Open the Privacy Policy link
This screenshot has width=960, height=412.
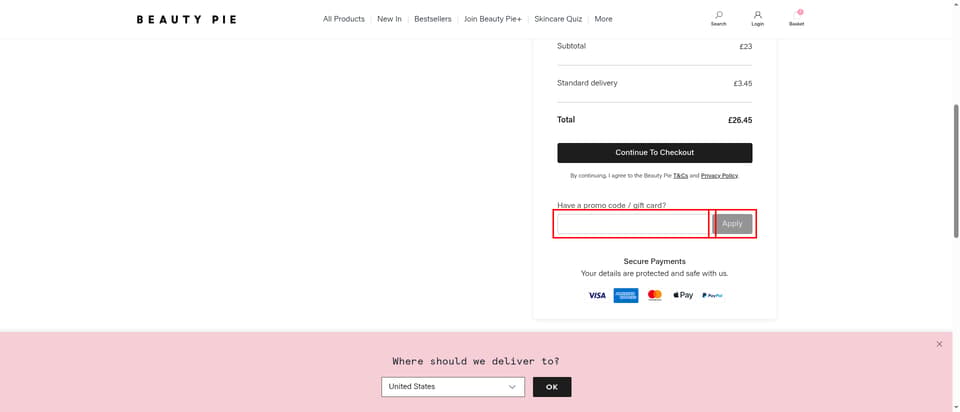click(719, 176)
